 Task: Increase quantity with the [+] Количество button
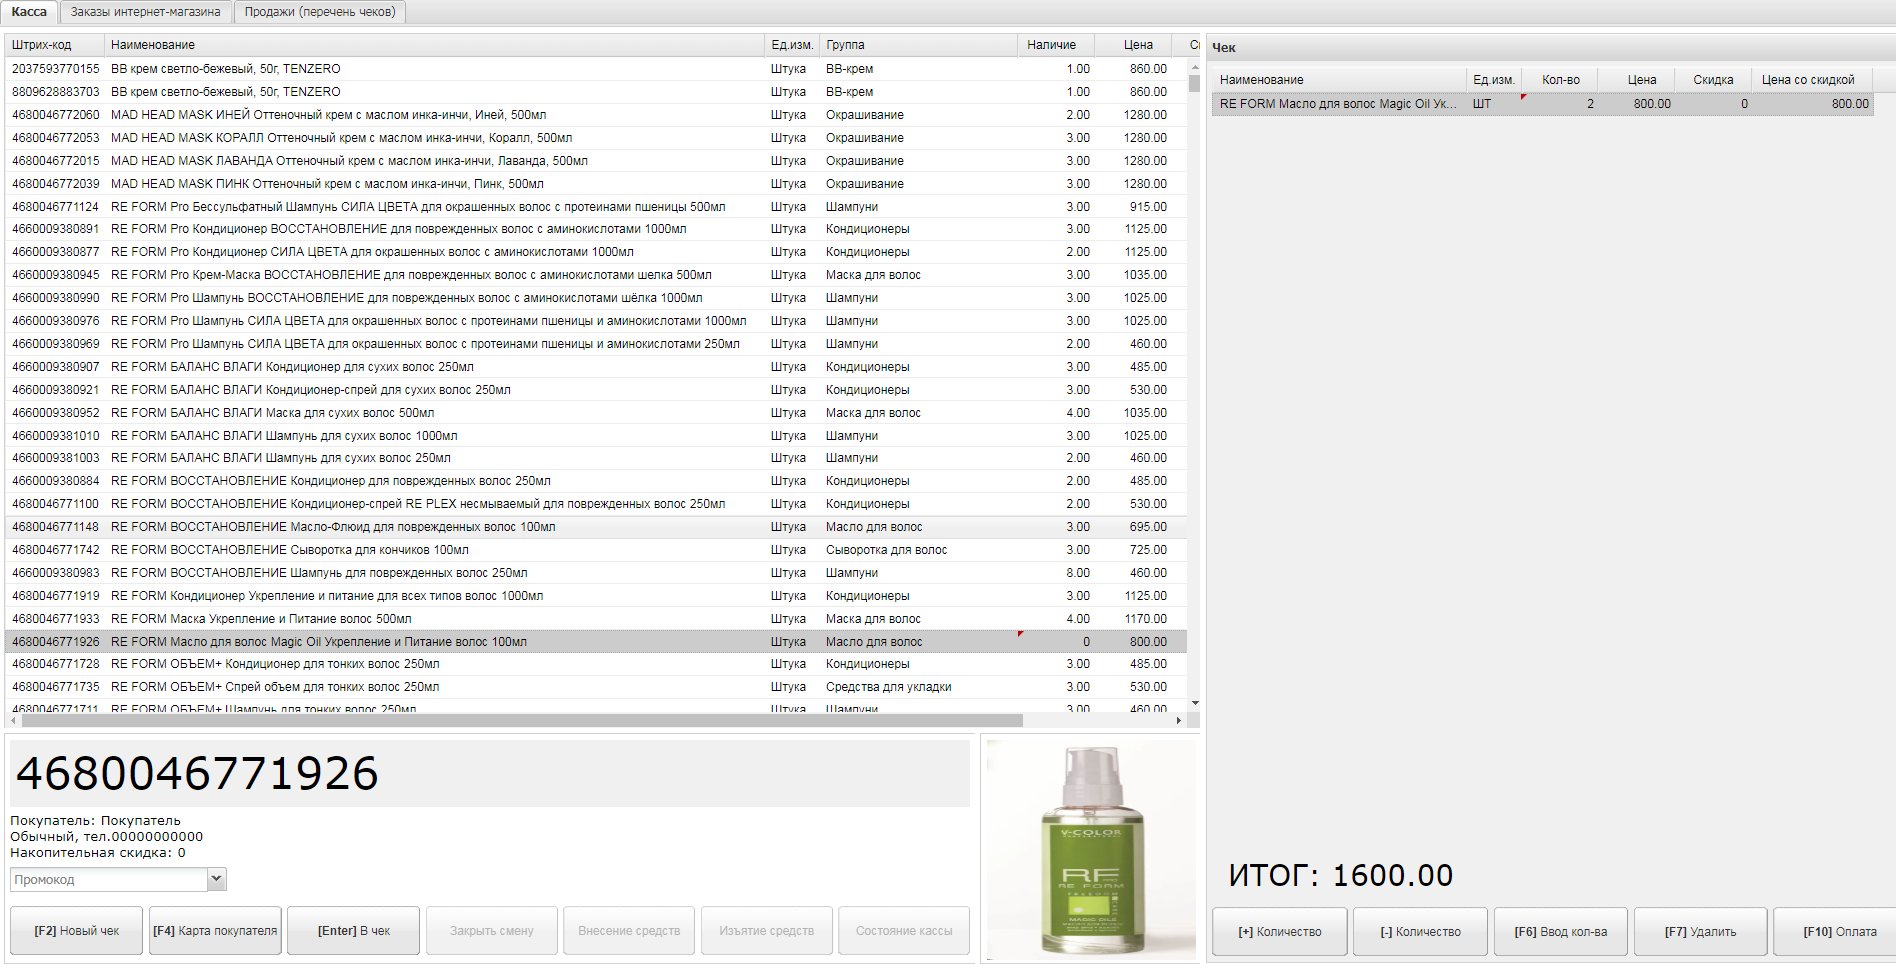1280,932
